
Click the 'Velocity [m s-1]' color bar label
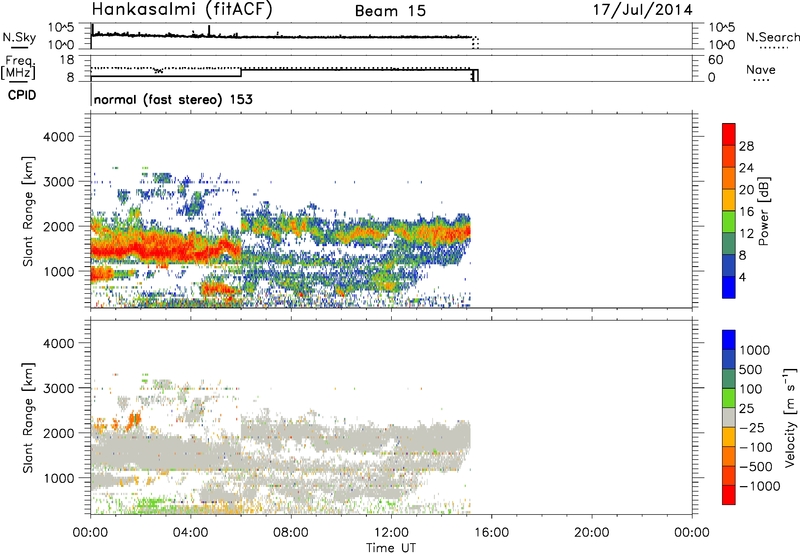pos(790,417)
